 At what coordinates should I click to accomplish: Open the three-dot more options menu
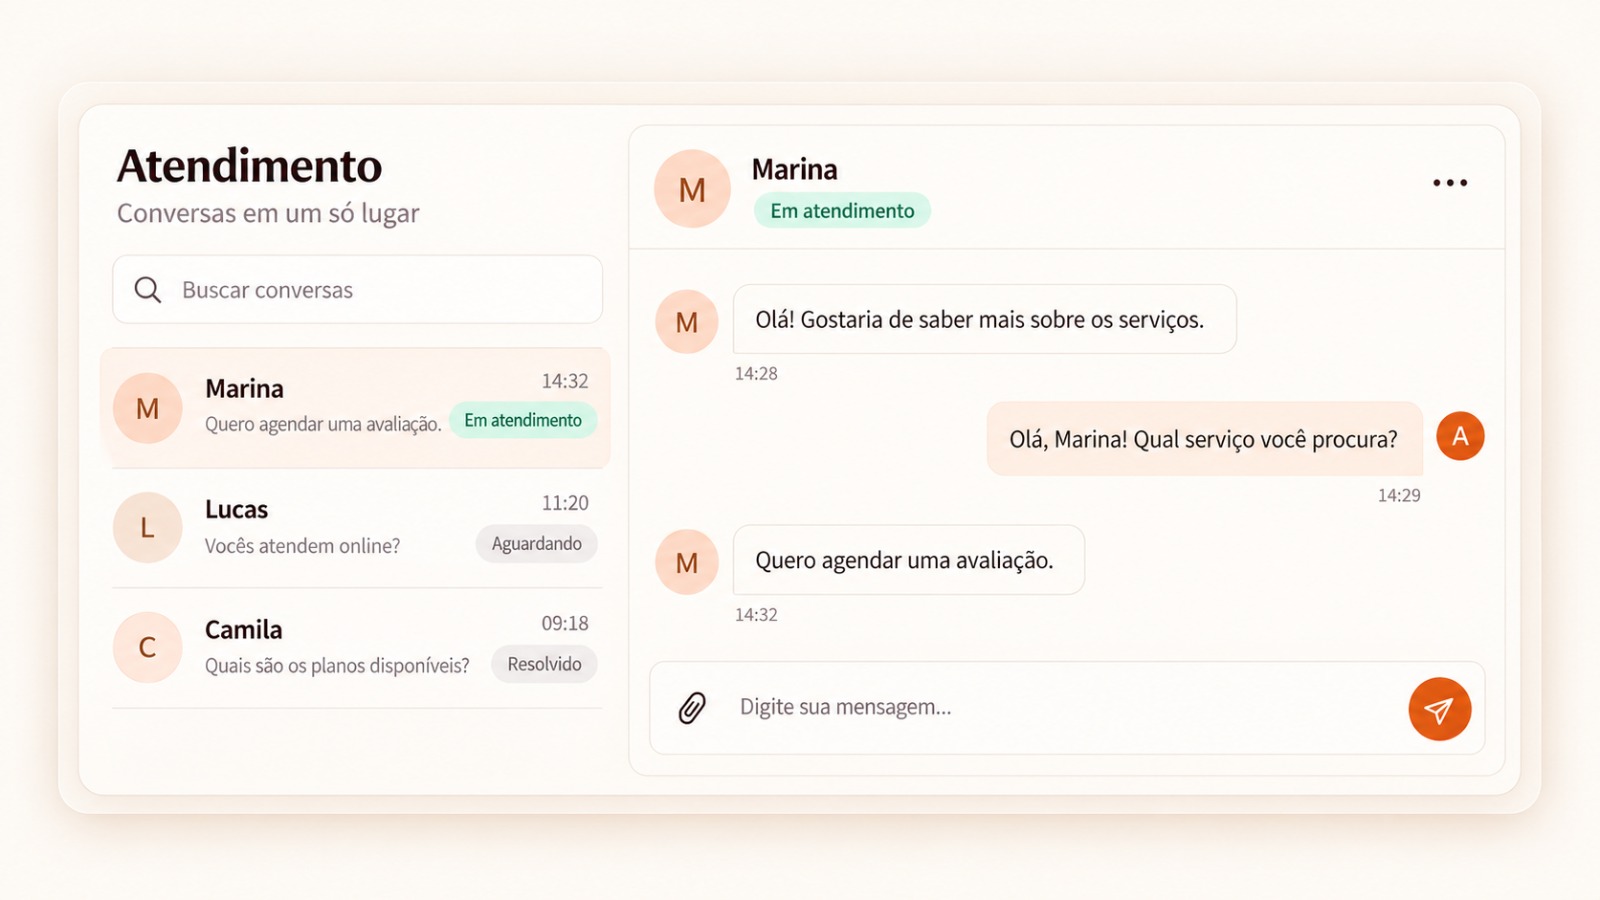point(1450,183)
